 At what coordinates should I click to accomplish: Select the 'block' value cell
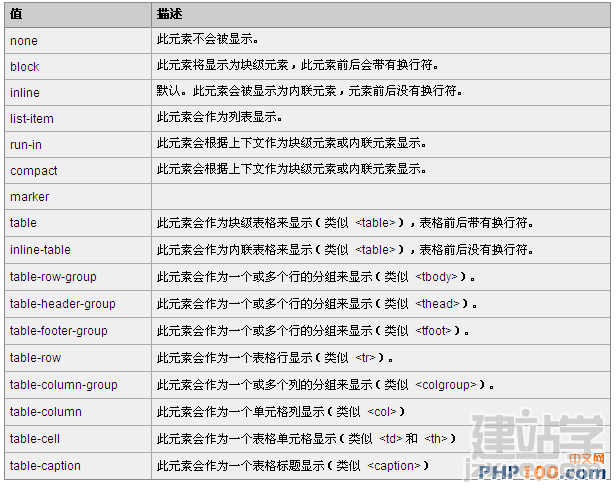click(x=78, y=66)
